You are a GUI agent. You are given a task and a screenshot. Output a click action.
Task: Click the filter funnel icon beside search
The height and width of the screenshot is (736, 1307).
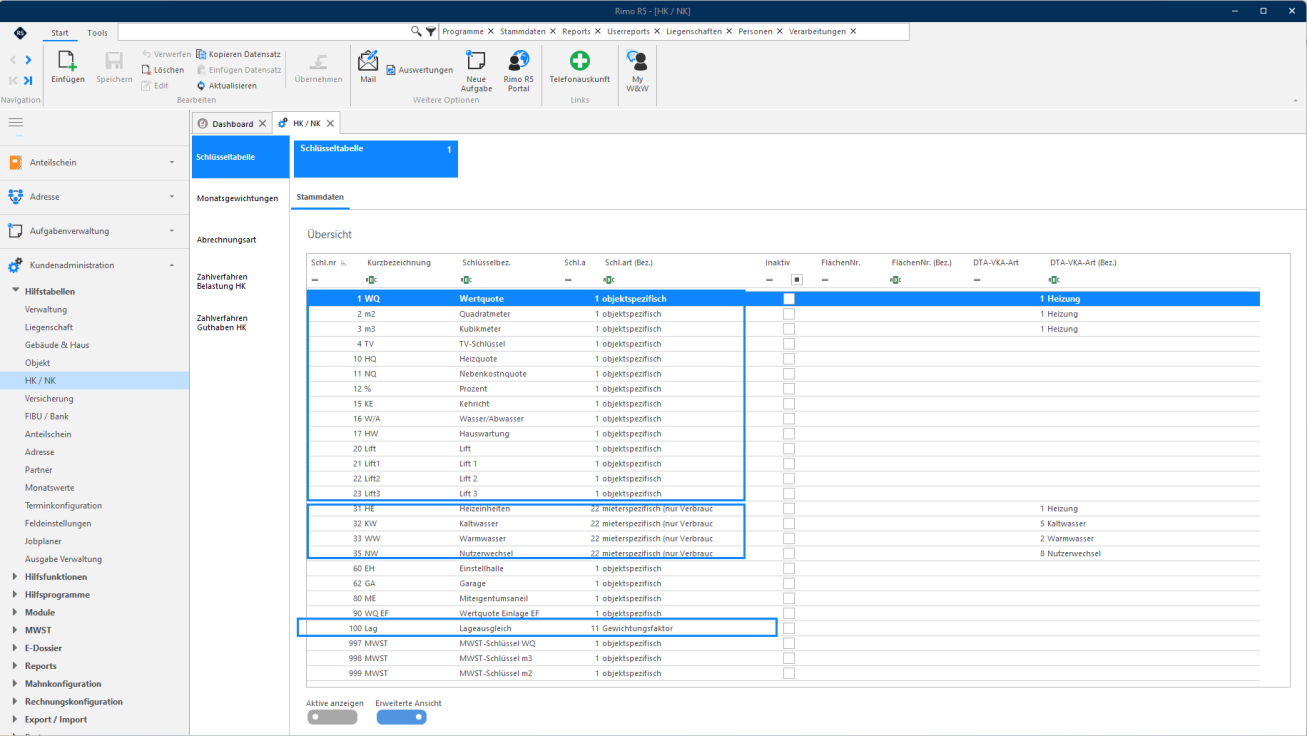(x=431, y=32)
